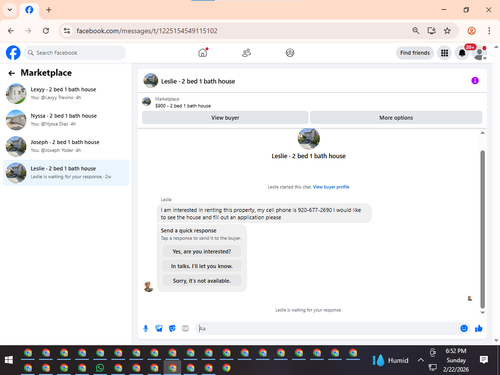Click Find friends button
The image size is (500, 375).
[415, 53]
